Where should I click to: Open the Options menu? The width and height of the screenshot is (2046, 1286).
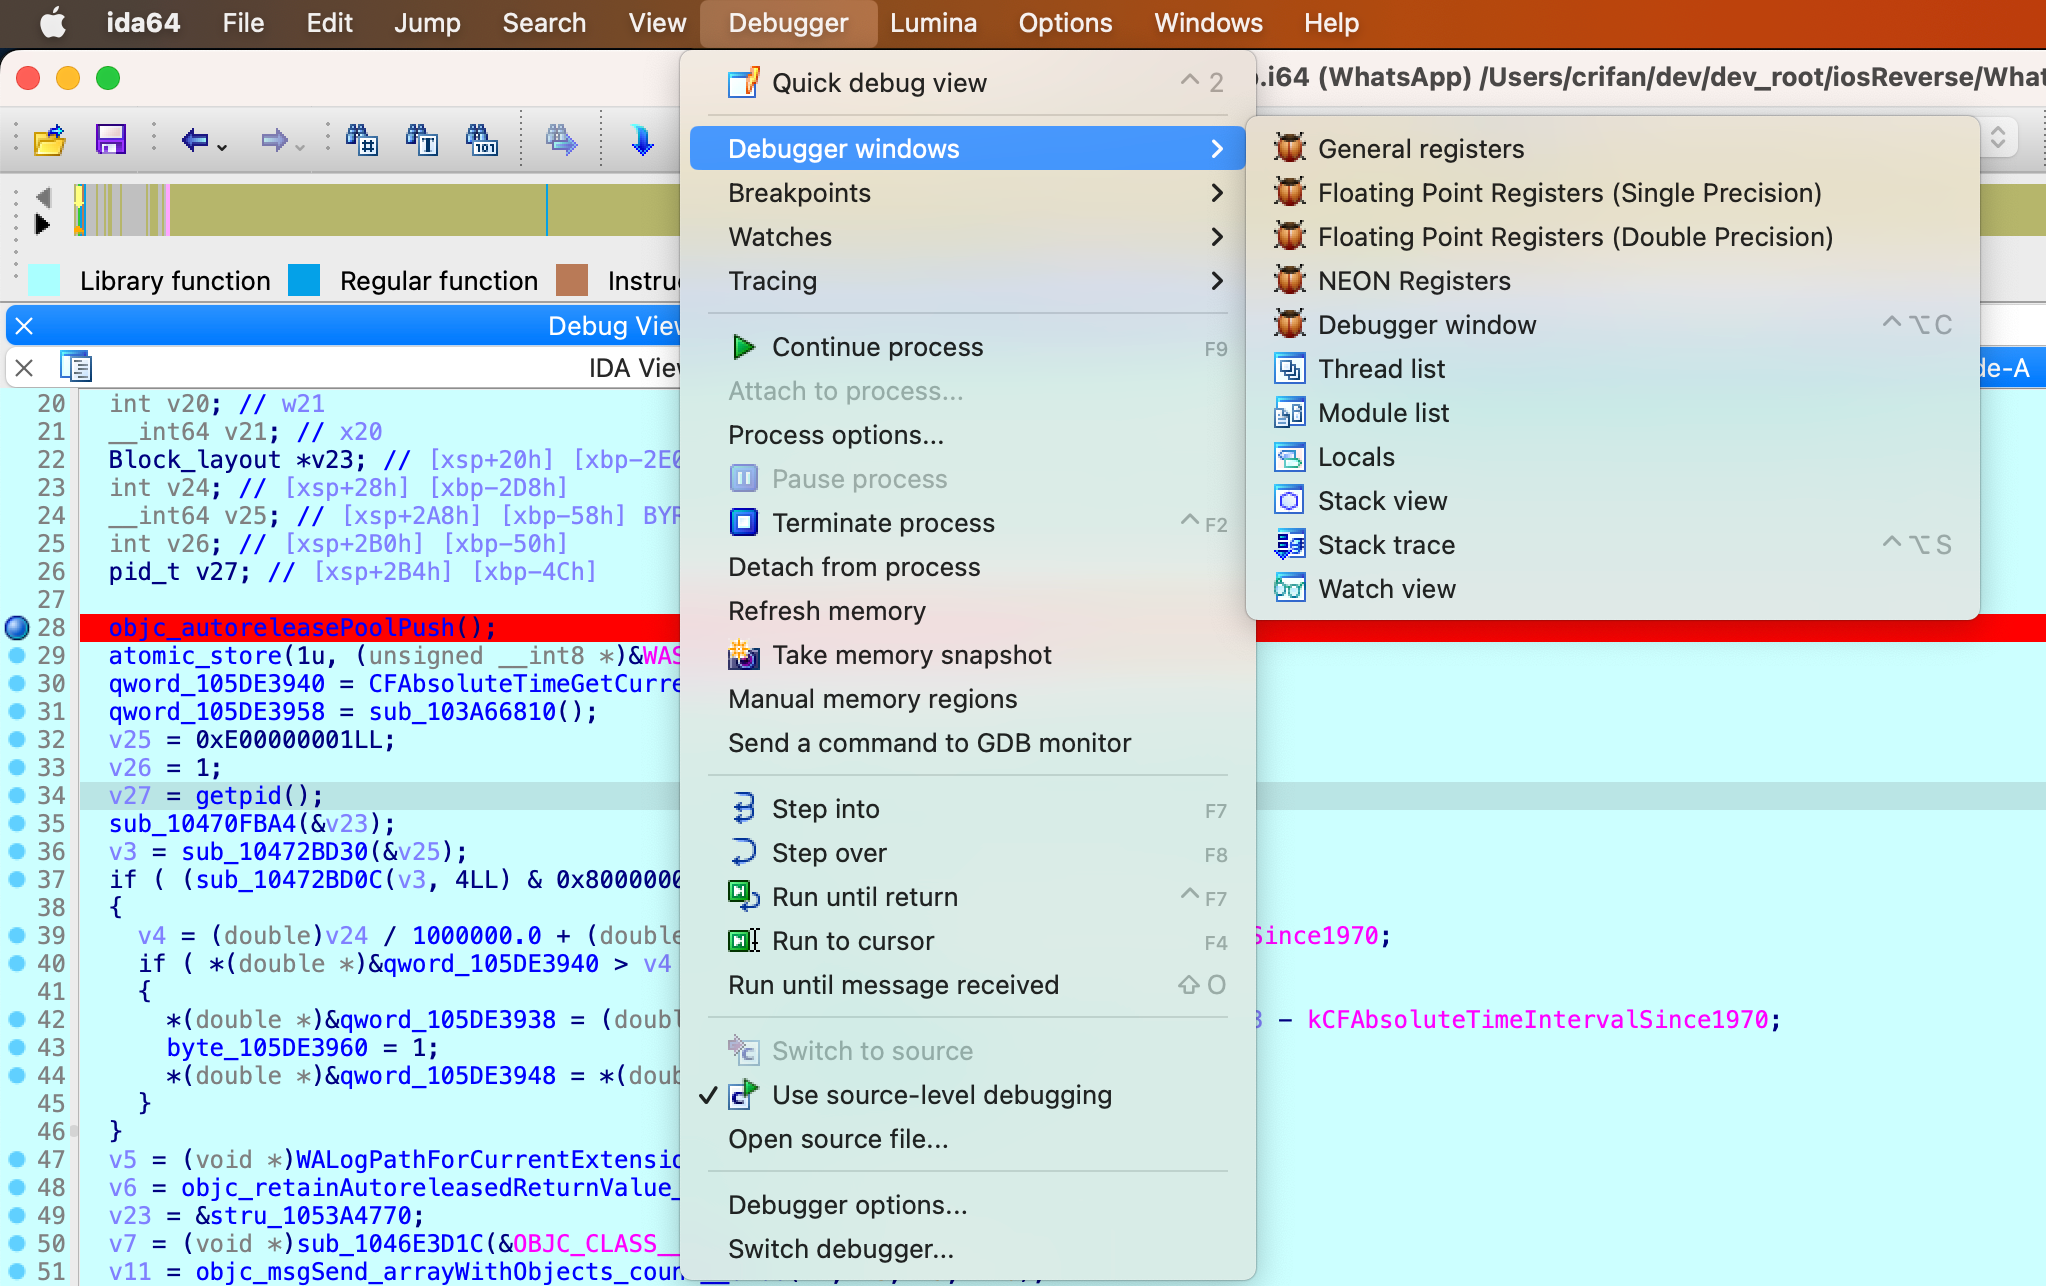pyautogui.click(x=1065, y=23)
